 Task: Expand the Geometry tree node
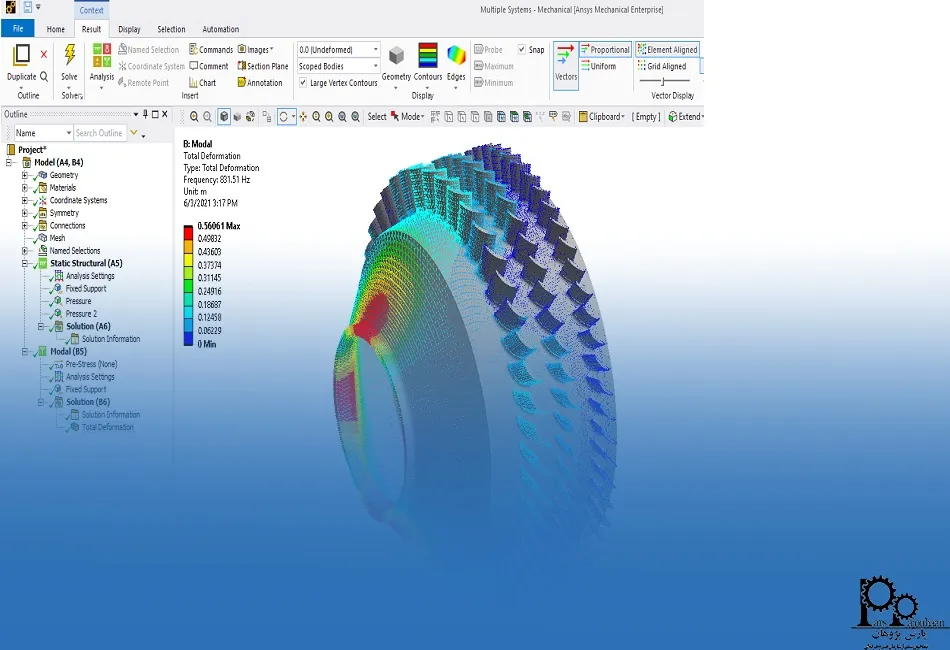(25, 175)
